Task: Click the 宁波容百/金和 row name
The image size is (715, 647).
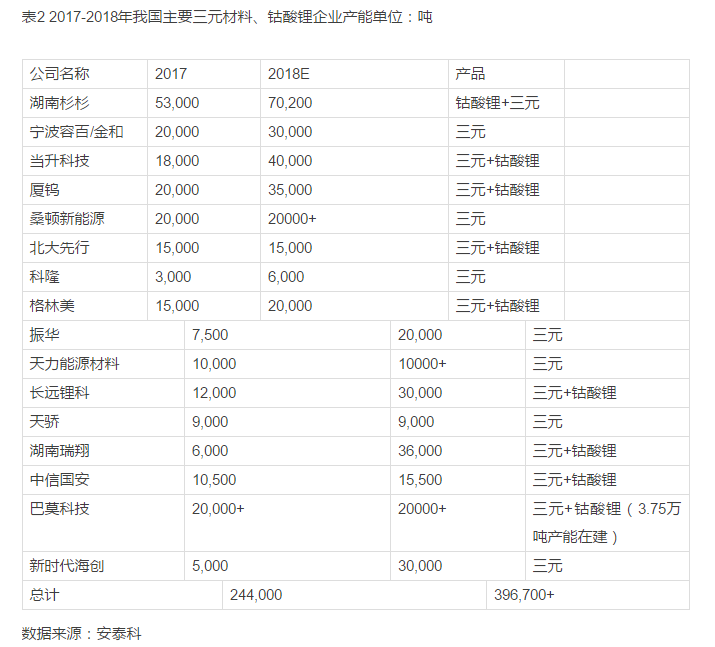Action: coord(77,132)
